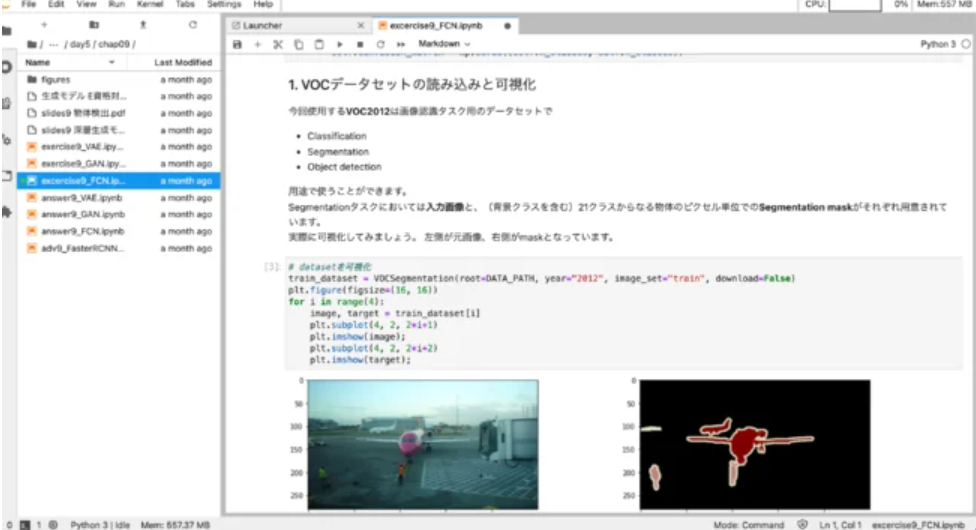Screen dimensions: 976x530
Task: Restart the kernel with the circular arrow icon
Action: 380,44
